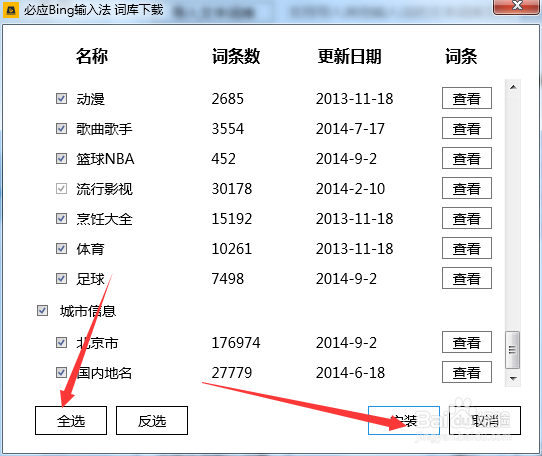View entries for 动漫 with 查看
Screen dimensions: 542x456
pyautogui.click(x=467, y=98)
